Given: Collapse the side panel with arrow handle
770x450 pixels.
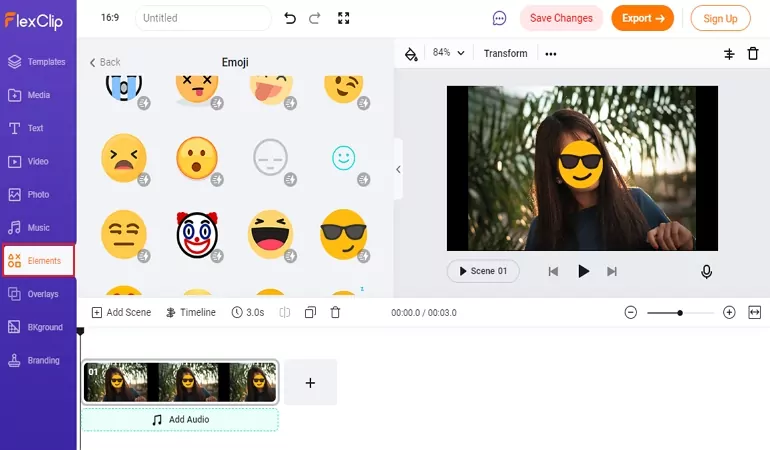Looking at the screenshot, I should pyautogui.click(x=398, y=169).
